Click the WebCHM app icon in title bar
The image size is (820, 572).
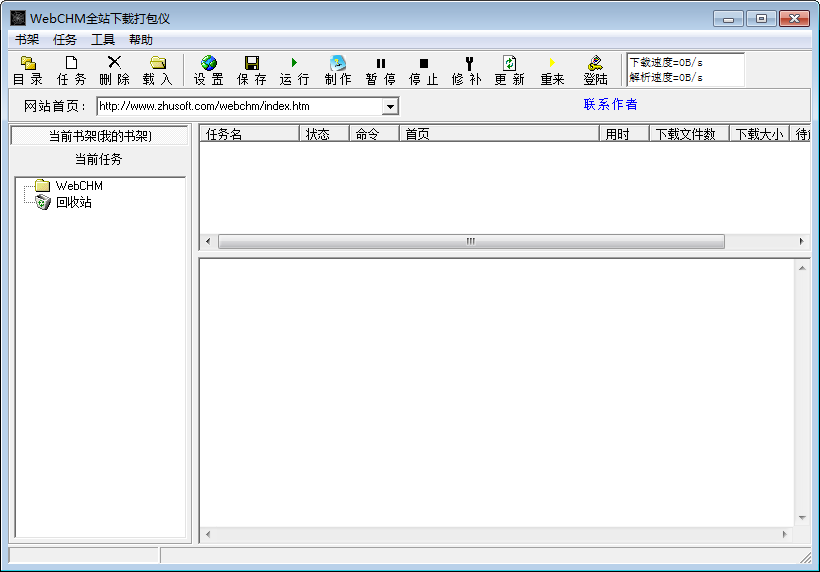click(18, 18)
